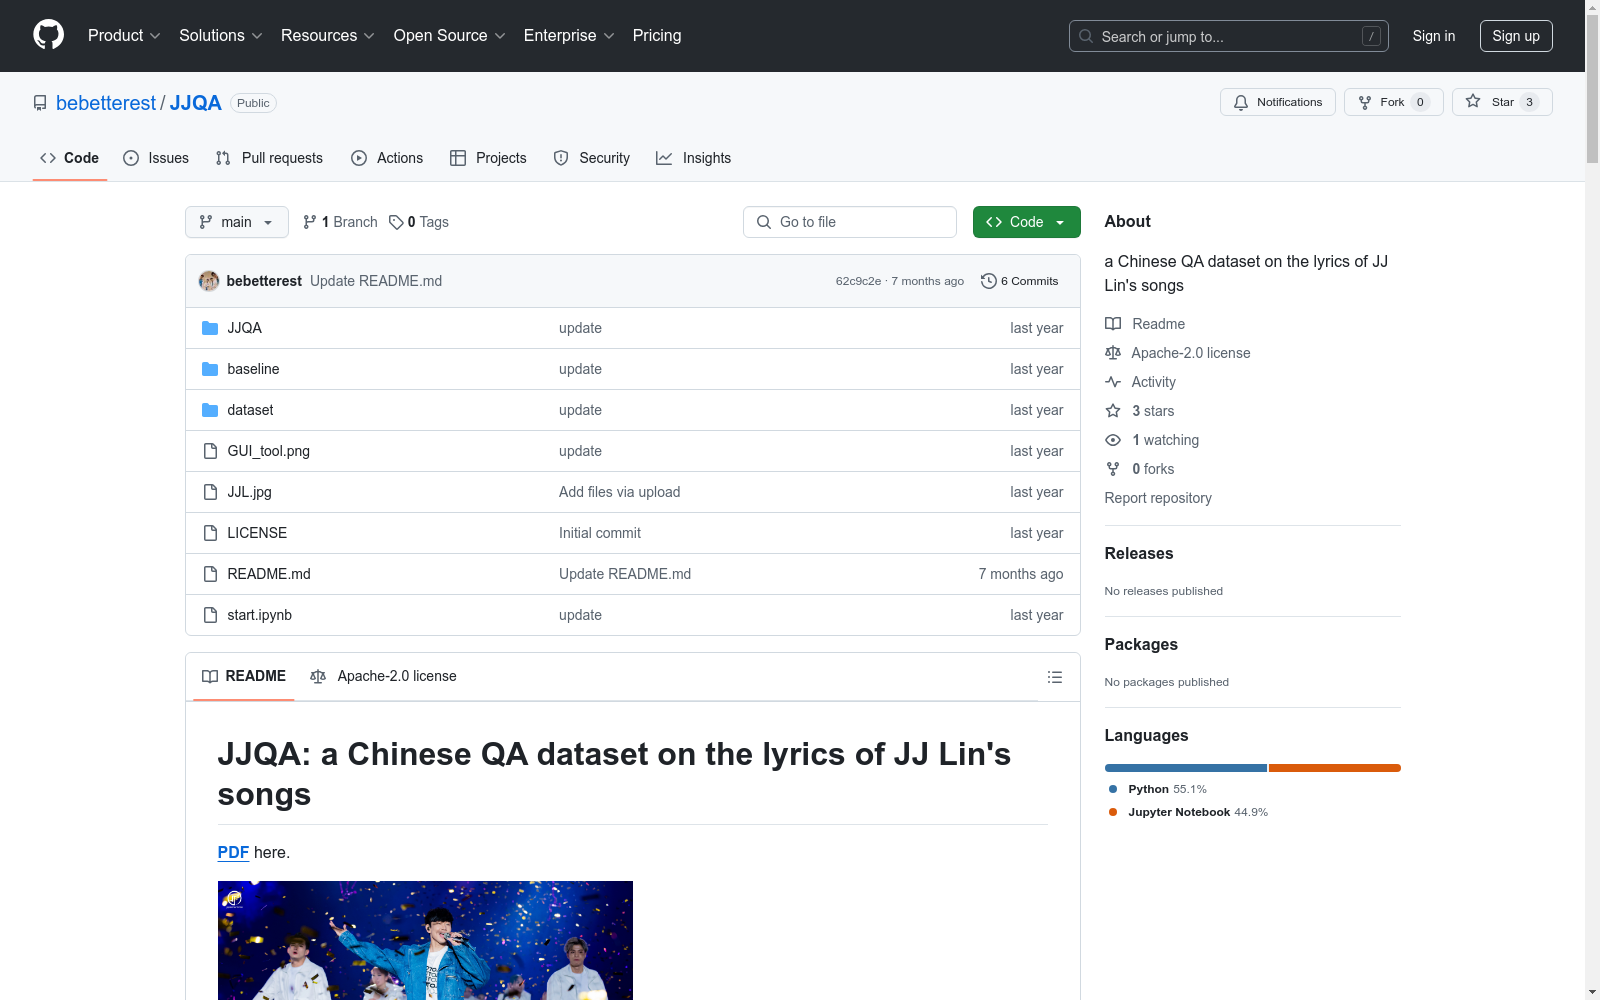Click the repository book icon beside bebetterest
The height and width of the screenshot is (1000, 1600).
40,103
